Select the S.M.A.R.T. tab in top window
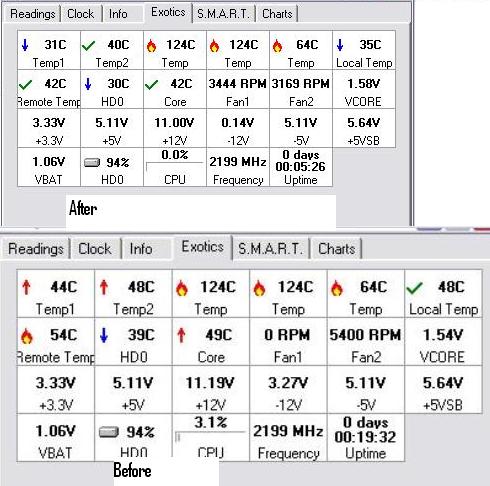Image resolution: width=490 pixels, height=486 pixels. click(x=223, y=14)
